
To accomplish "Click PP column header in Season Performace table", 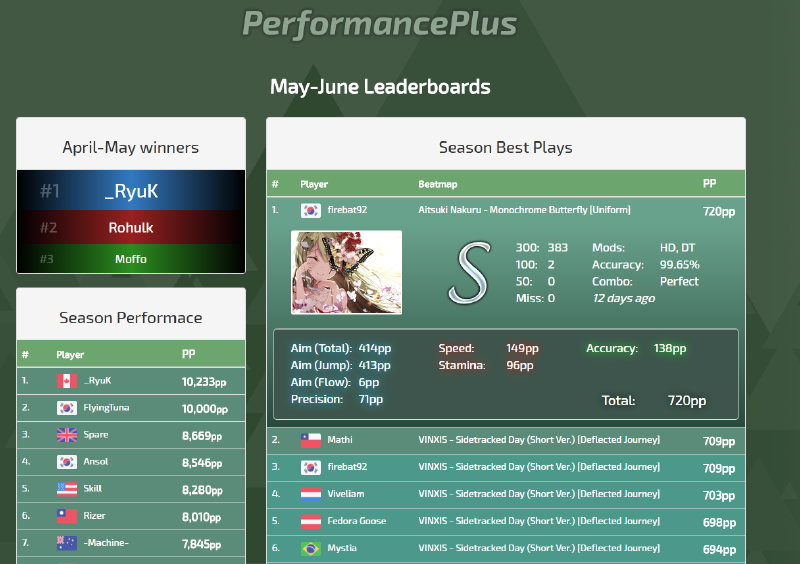I will click(188, 354).
